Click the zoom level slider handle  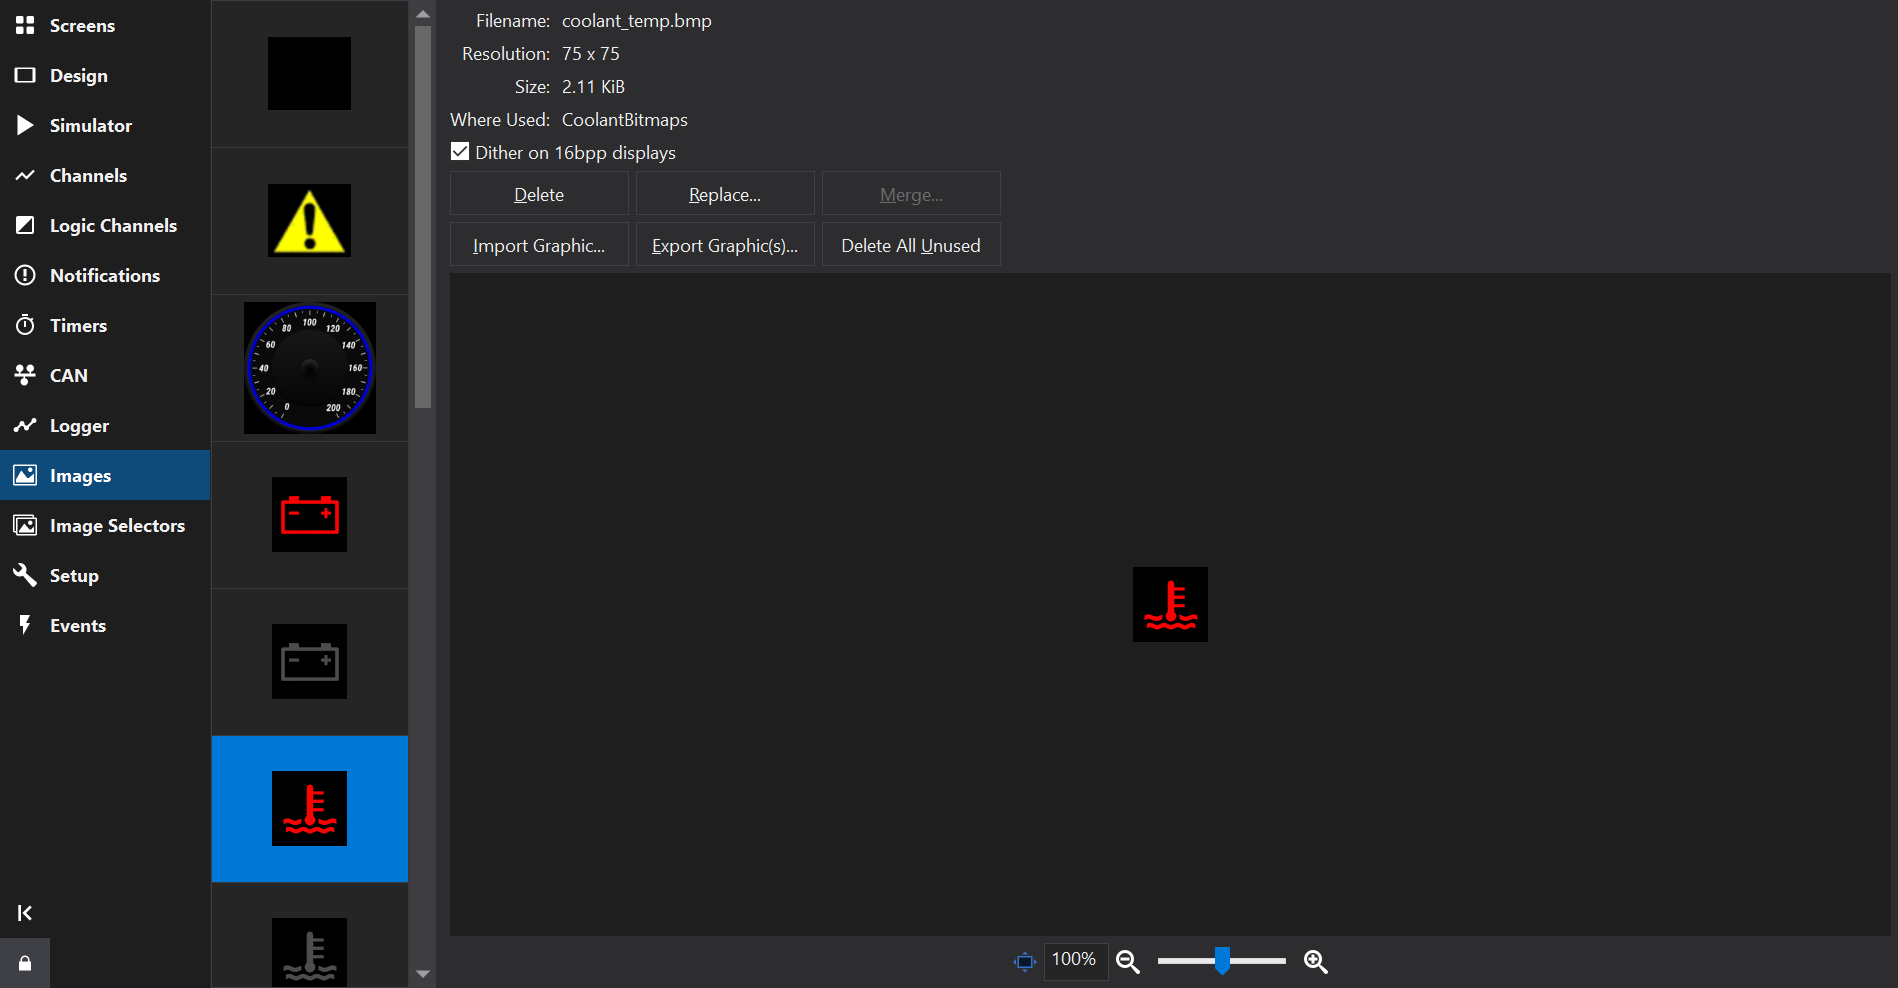pyautogui.click(x=1222, y=961)
